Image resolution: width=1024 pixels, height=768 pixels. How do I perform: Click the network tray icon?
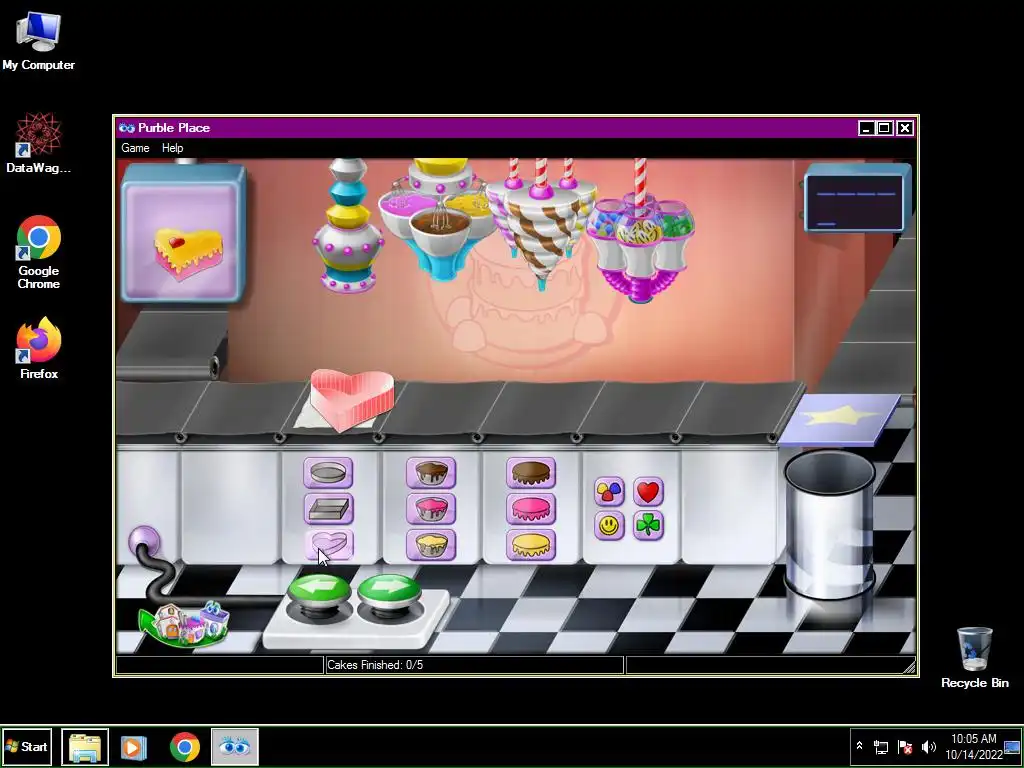pyautogui.click(x=881, y=746)
